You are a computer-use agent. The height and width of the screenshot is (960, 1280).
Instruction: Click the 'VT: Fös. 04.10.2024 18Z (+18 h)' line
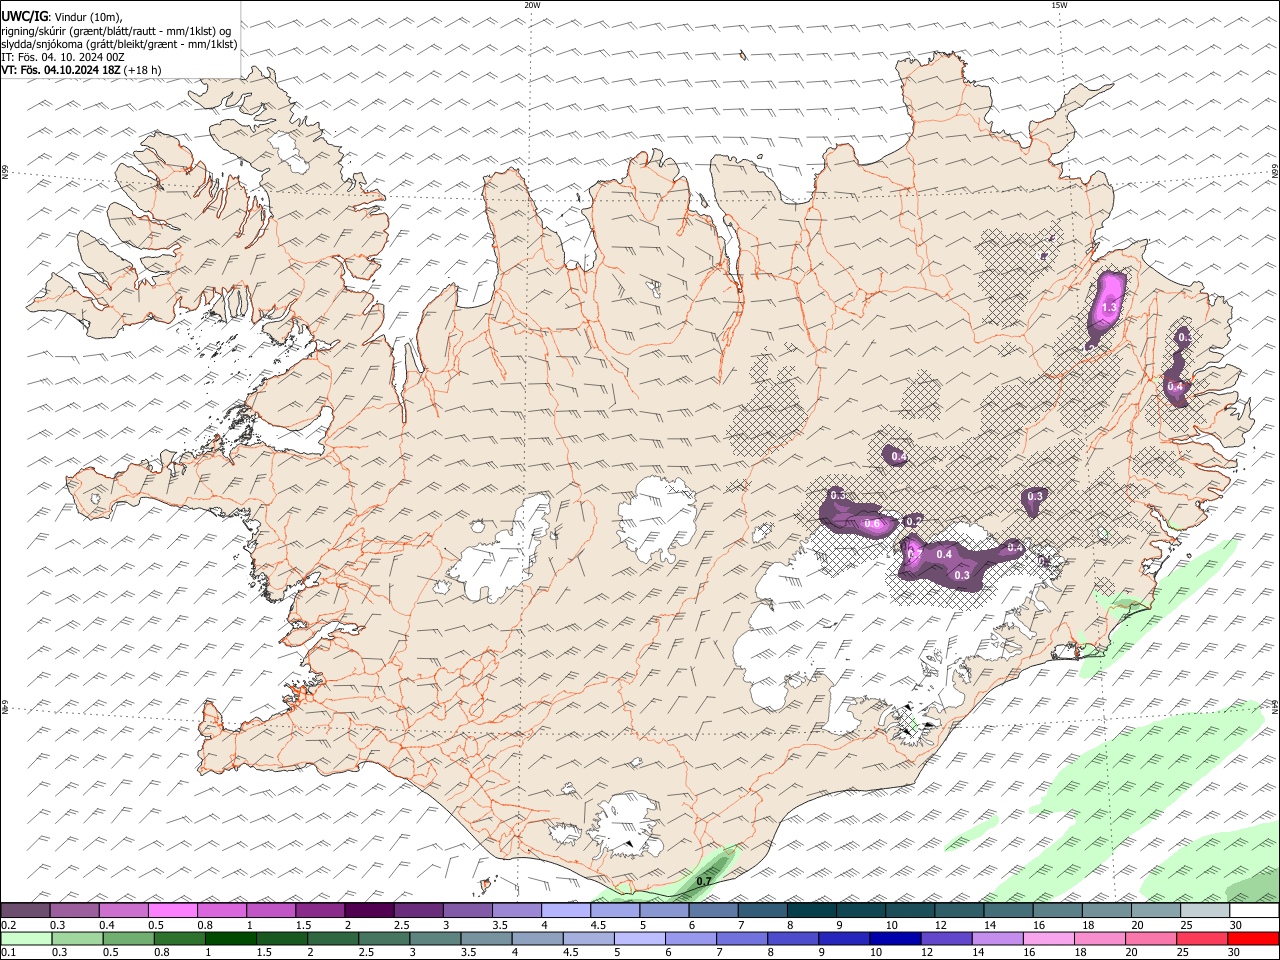tap(81, 70)
